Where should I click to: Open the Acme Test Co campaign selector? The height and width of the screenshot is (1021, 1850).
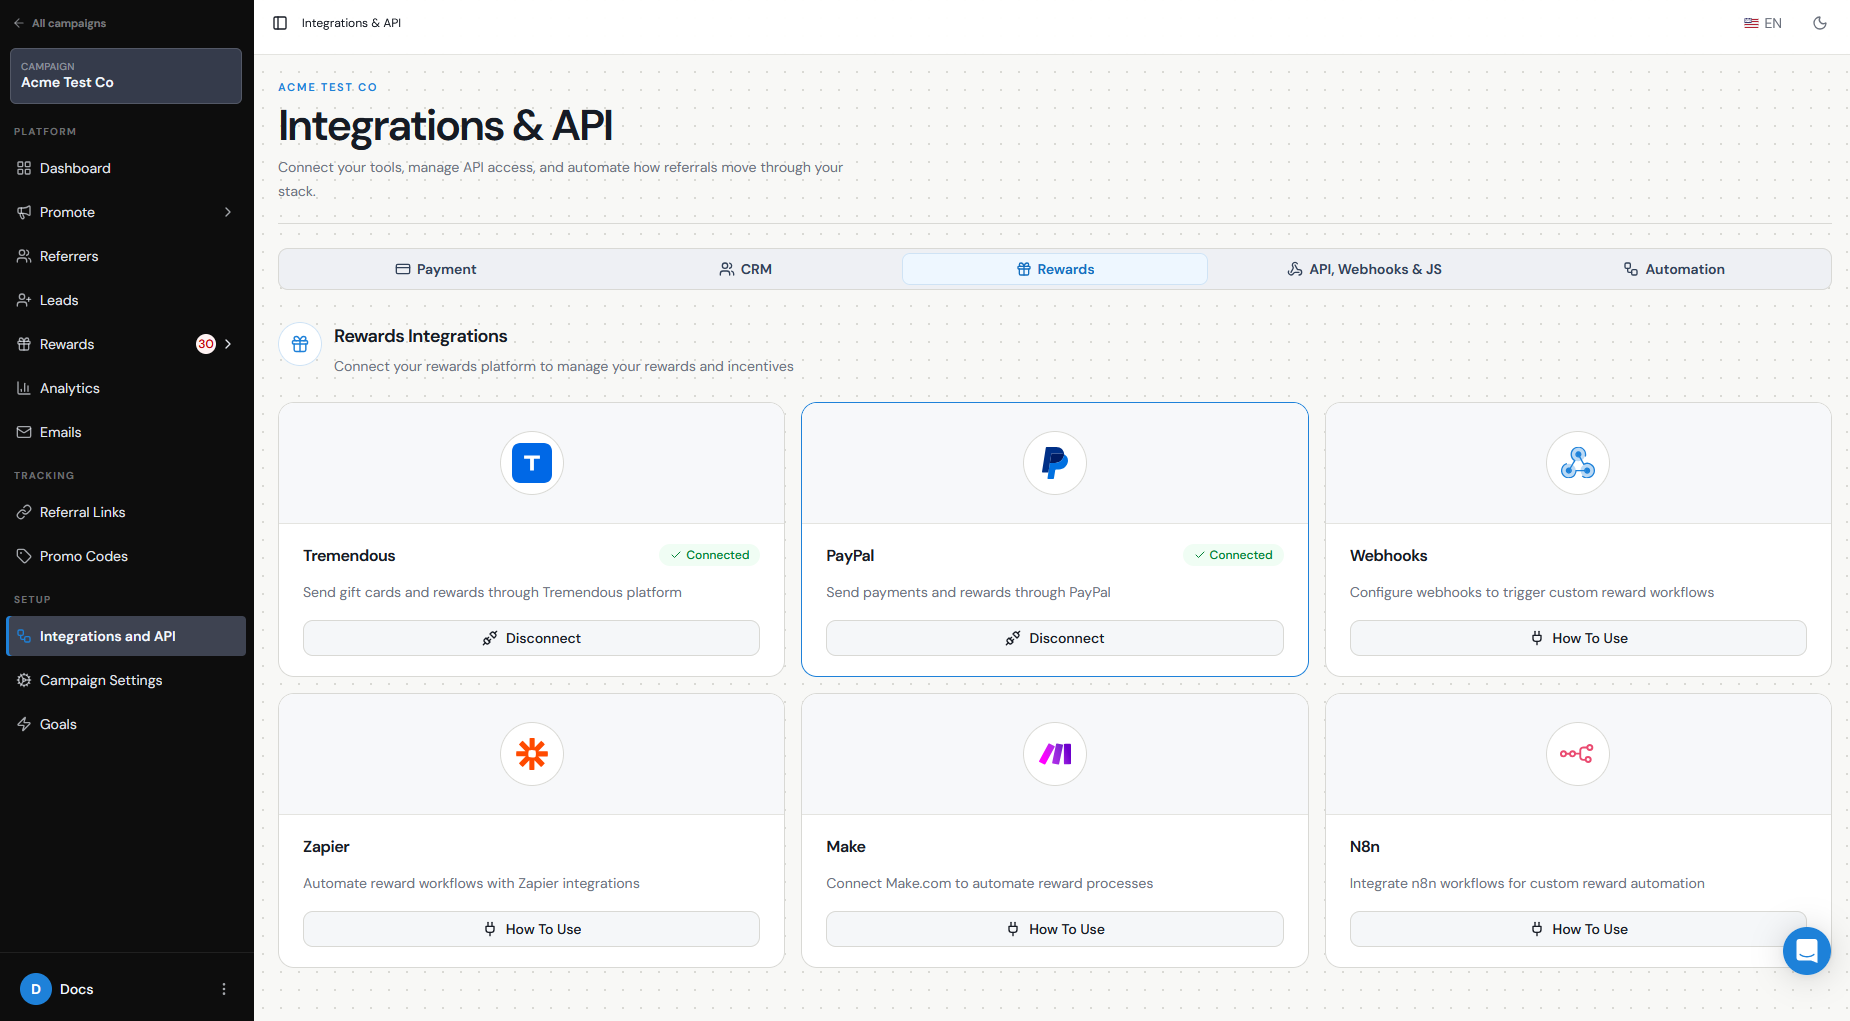(126, 76)
